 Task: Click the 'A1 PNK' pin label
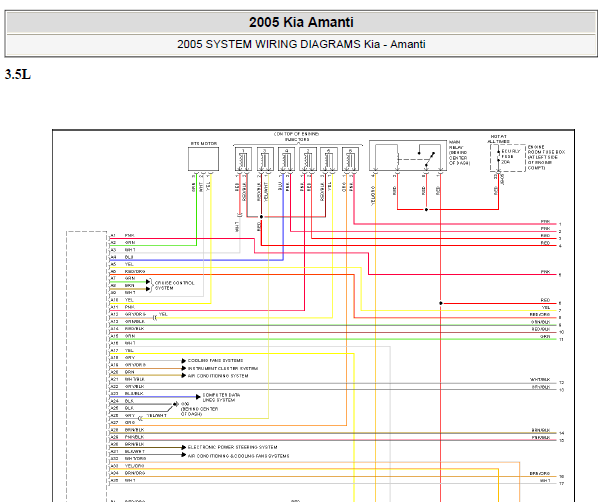point(122,235)
